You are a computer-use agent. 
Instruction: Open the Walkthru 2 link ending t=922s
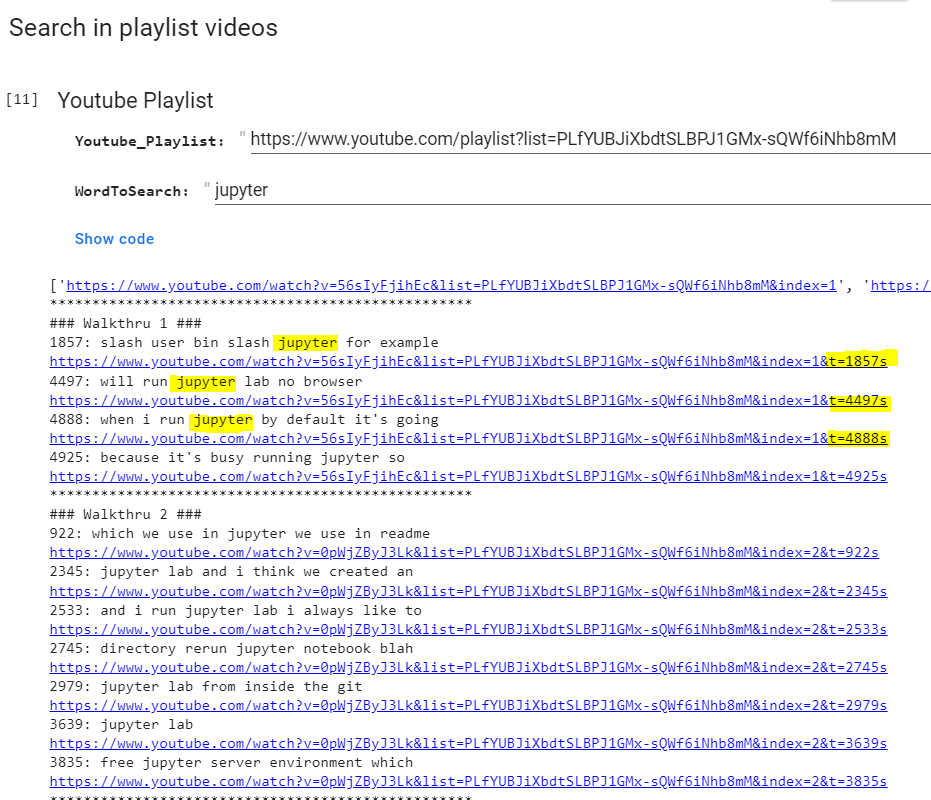[x=464, y=552]
